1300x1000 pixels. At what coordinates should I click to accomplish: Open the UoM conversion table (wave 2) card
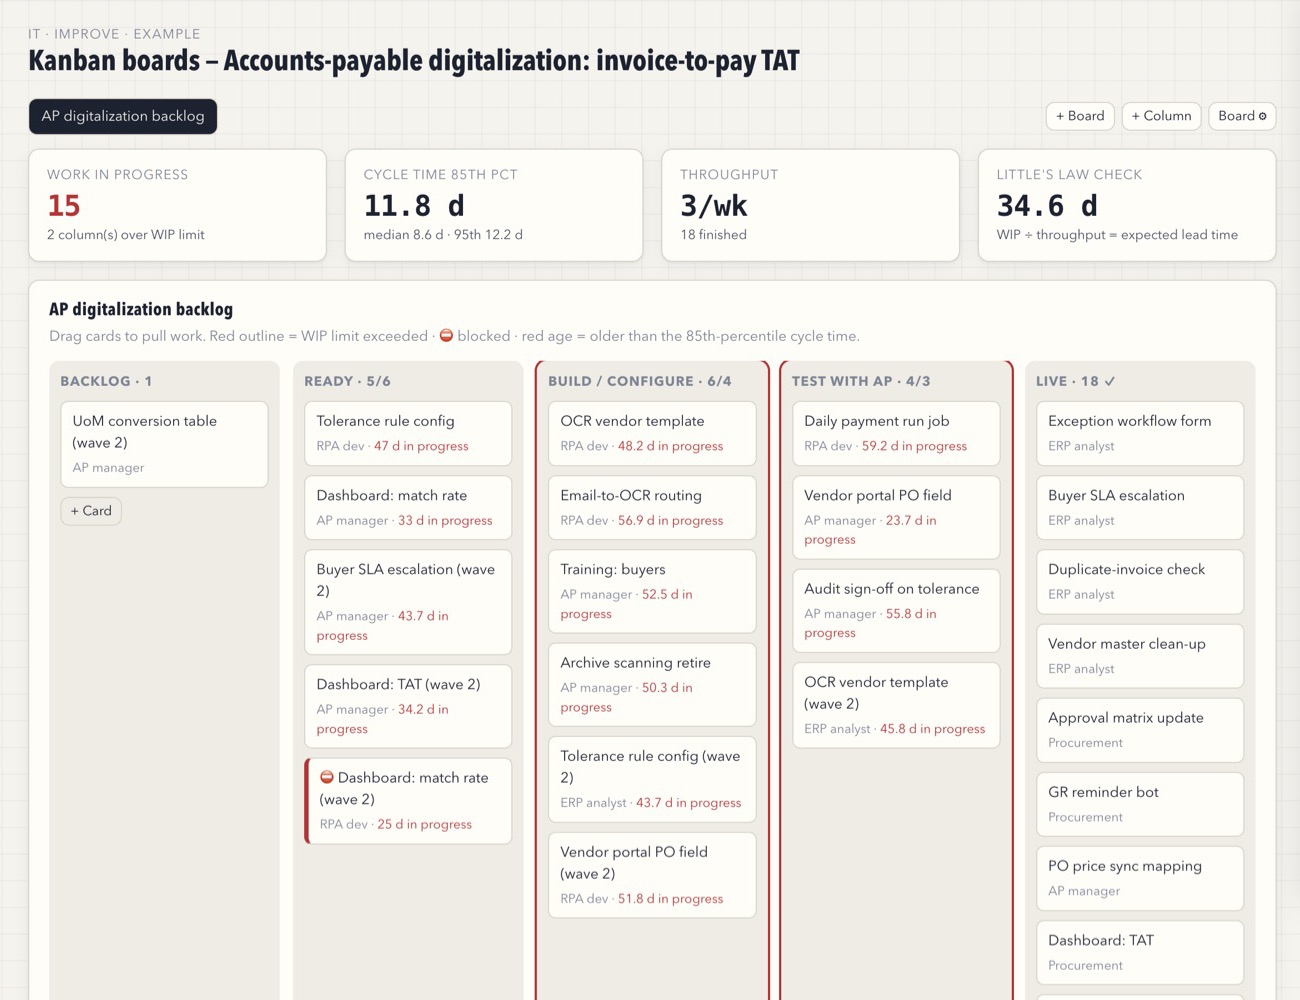(164, 444)
